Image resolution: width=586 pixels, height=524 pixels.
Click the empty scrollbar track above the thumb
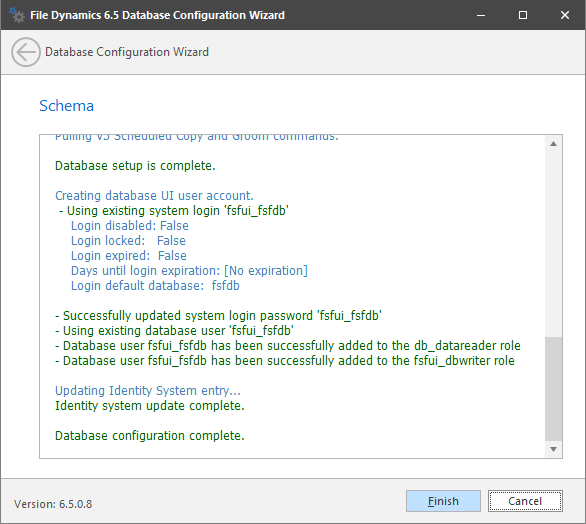pos(553,244)
